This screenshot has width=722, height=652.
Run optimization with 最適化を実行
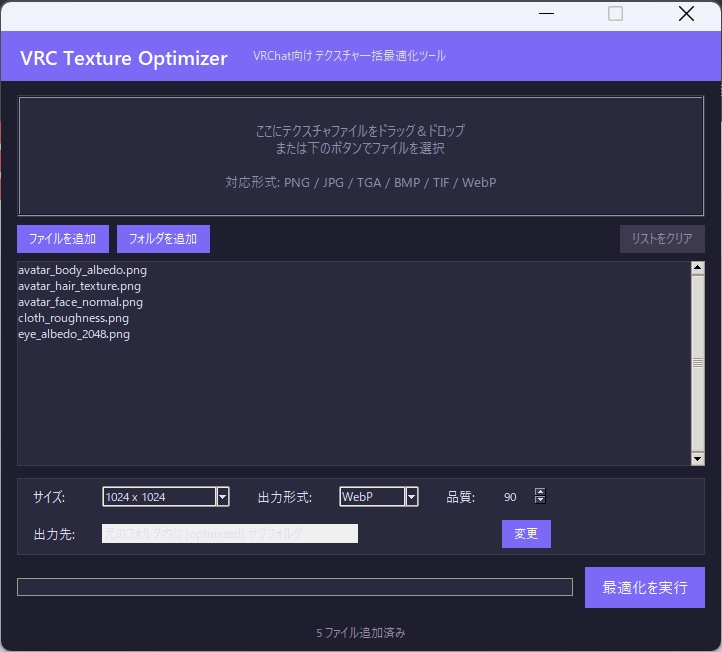click(645, 588)
